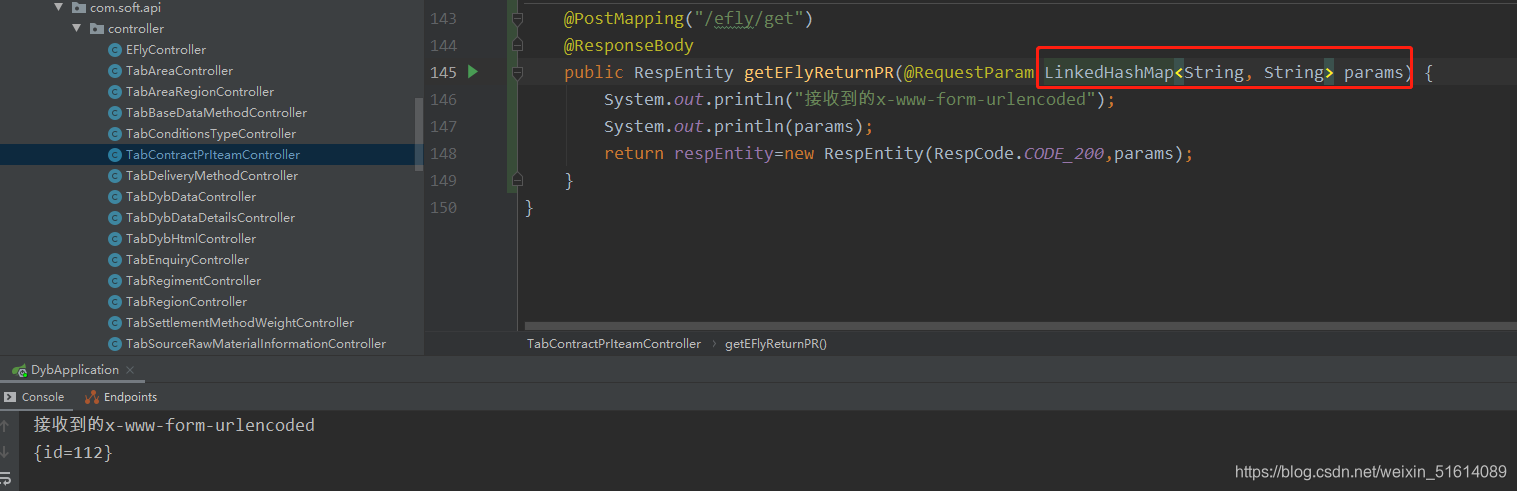
Task: Click LinkedHashMap in the method signature
Action: point(1109,72)
